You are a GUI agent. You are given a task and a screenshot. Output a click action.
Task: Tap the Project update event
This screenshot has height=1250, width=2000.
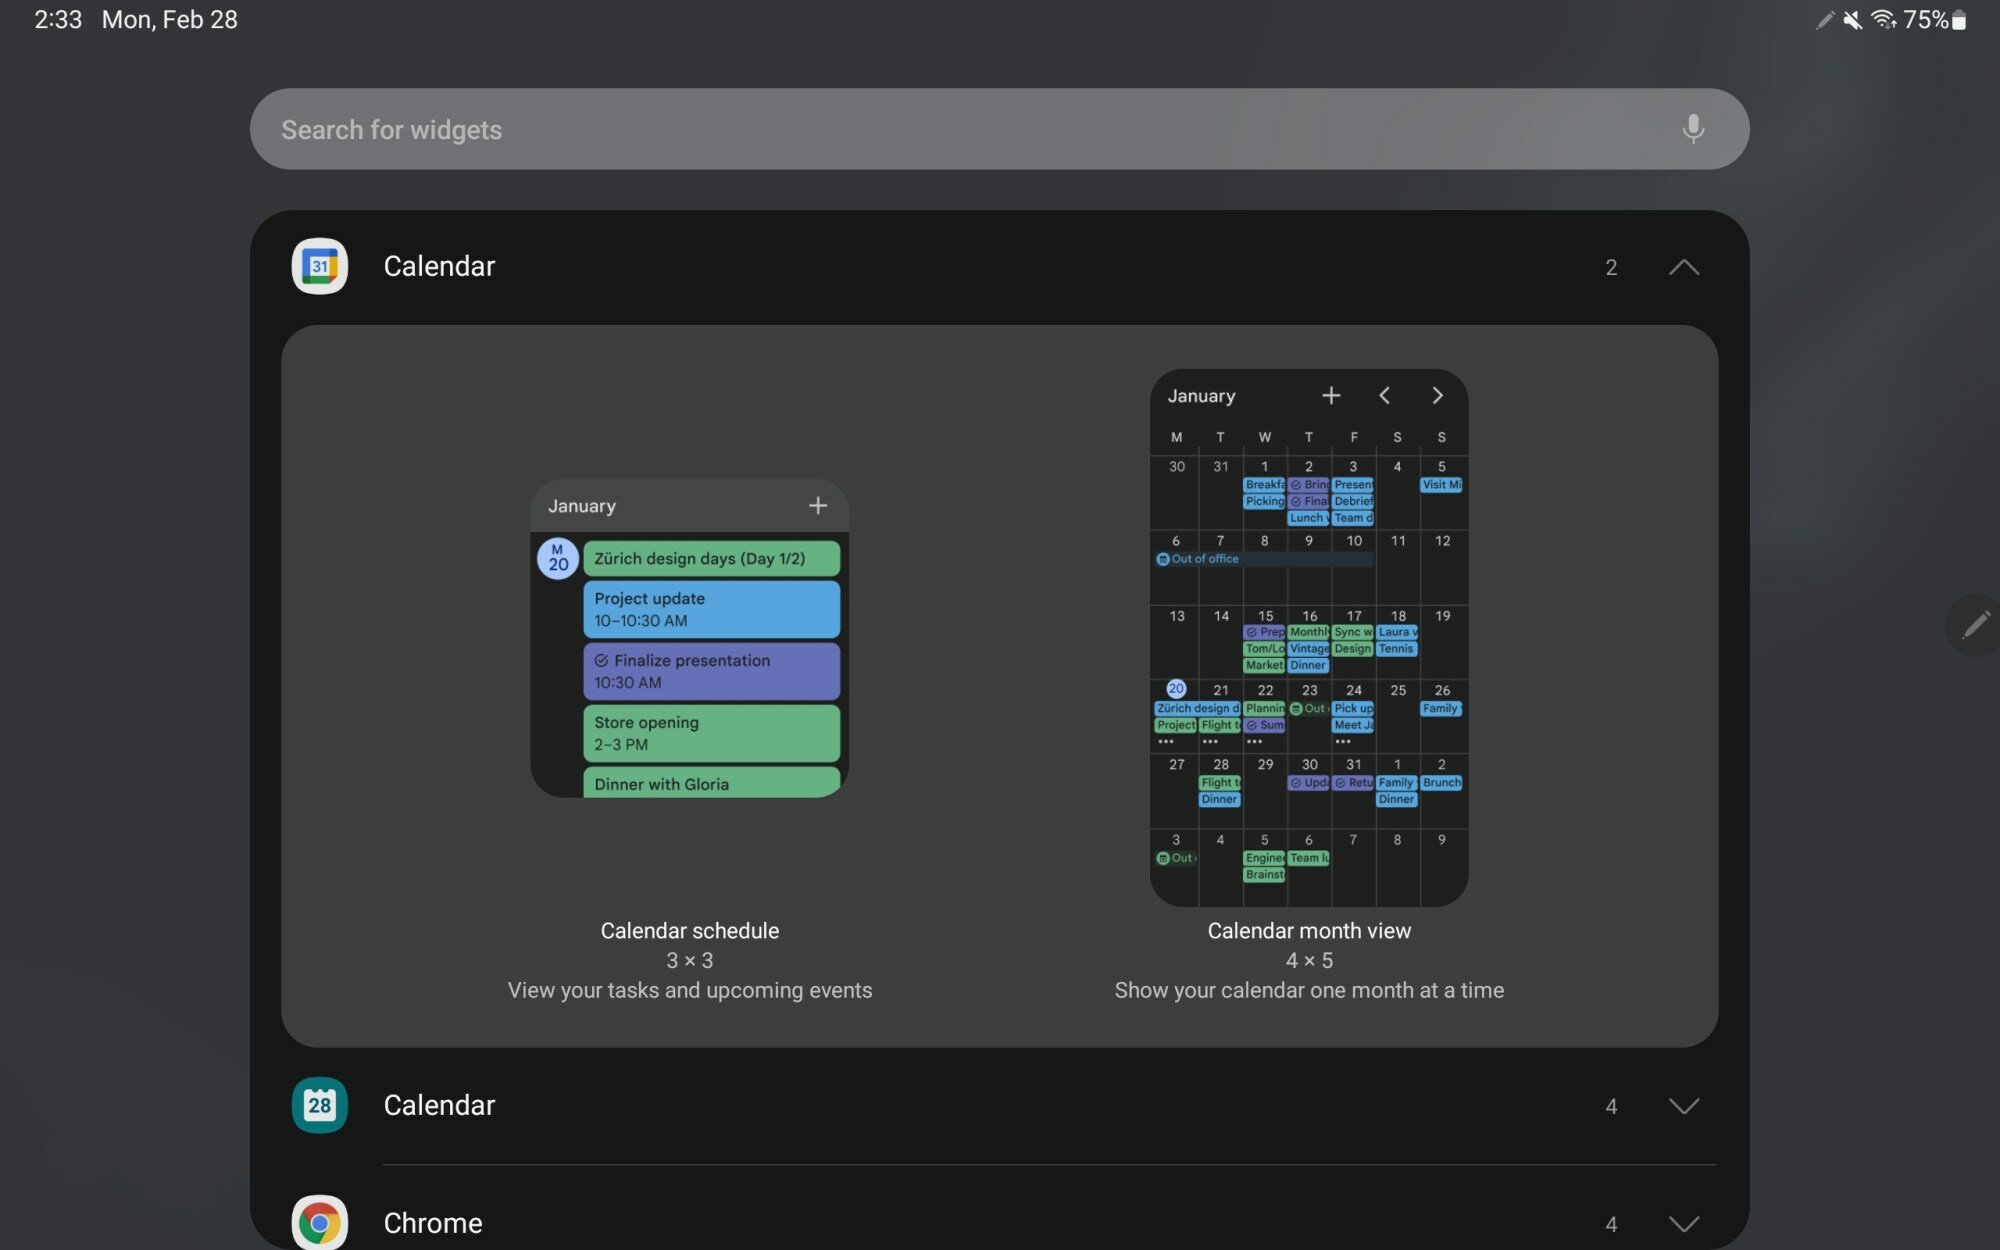[711, 609]
